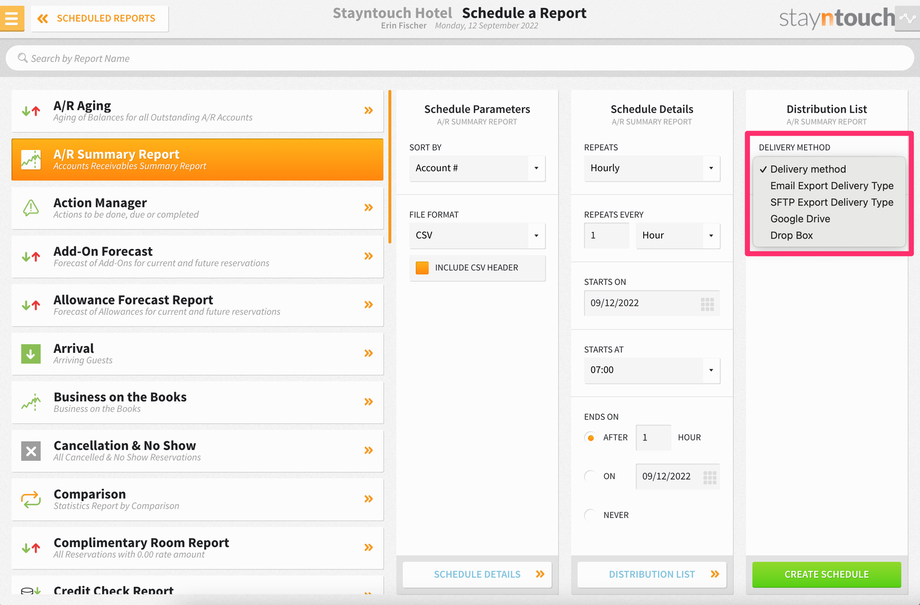Image resolution: width=920 pixels, height=605 pixels.
Task: Click the Add-On Forecast arrows icon
Action: pyautogui.click(x=31, y=256)
